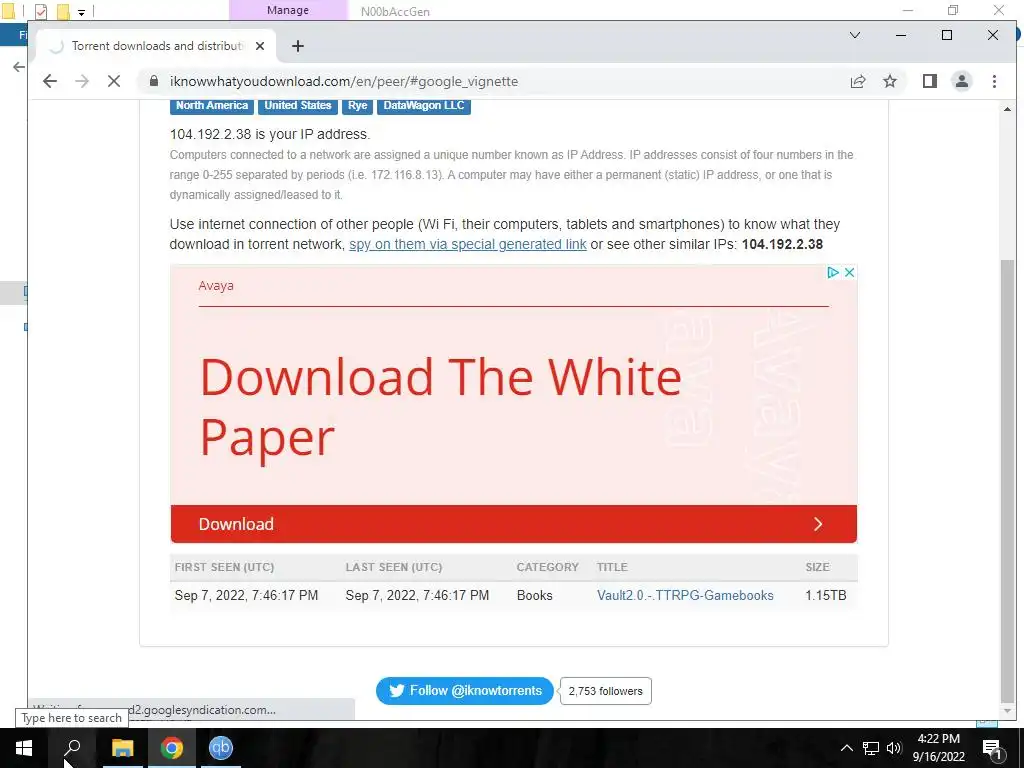Image resolution: width=1024 pixels, height=768 pixels.
Task: Share this page icon in address bar
Action: [x=857, y=81]
